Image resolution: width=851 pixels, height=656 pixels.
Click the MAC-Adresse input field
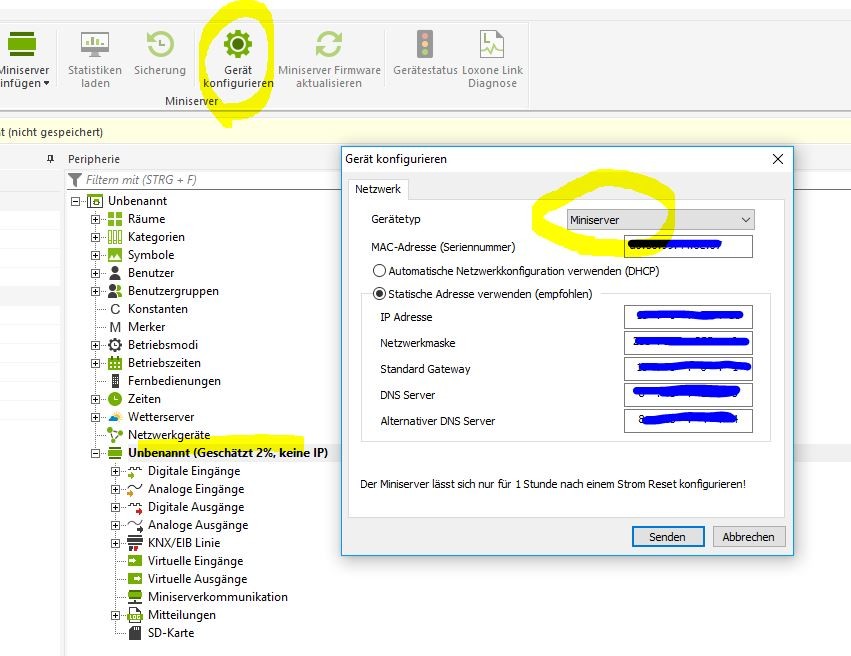688,246
